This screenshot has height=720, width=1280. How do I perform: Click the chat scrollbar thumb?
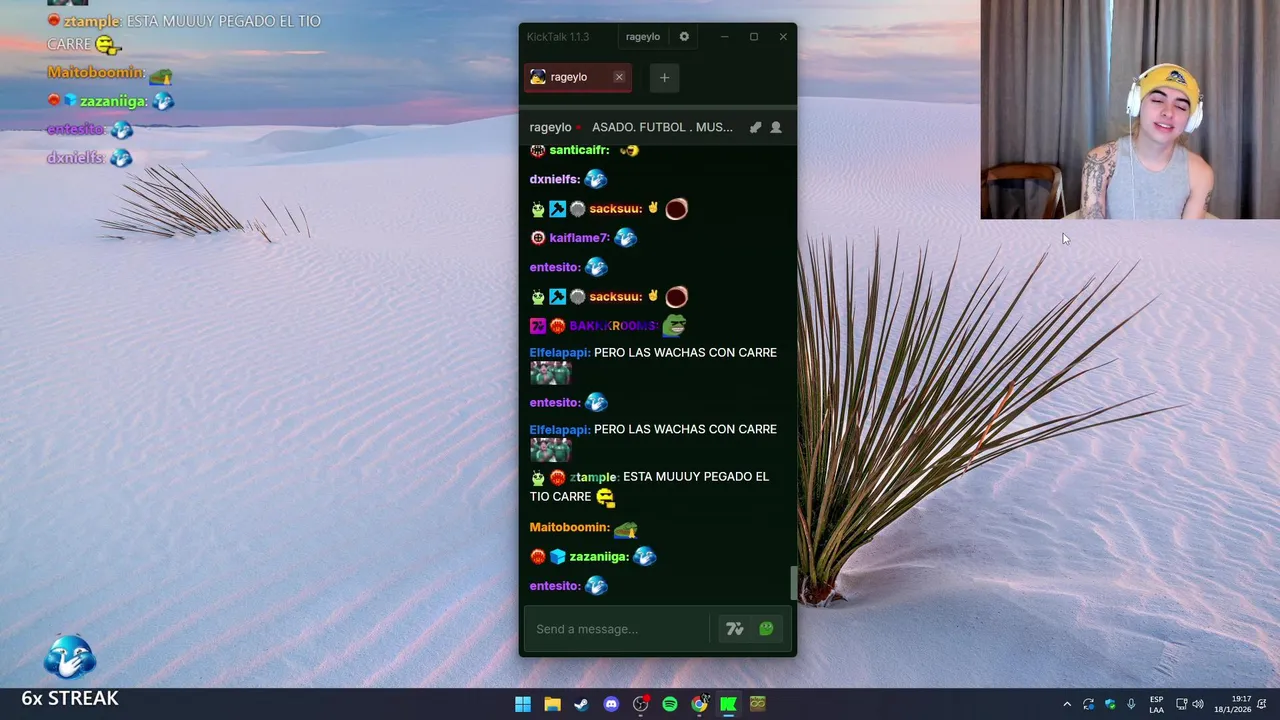point(794,583)
